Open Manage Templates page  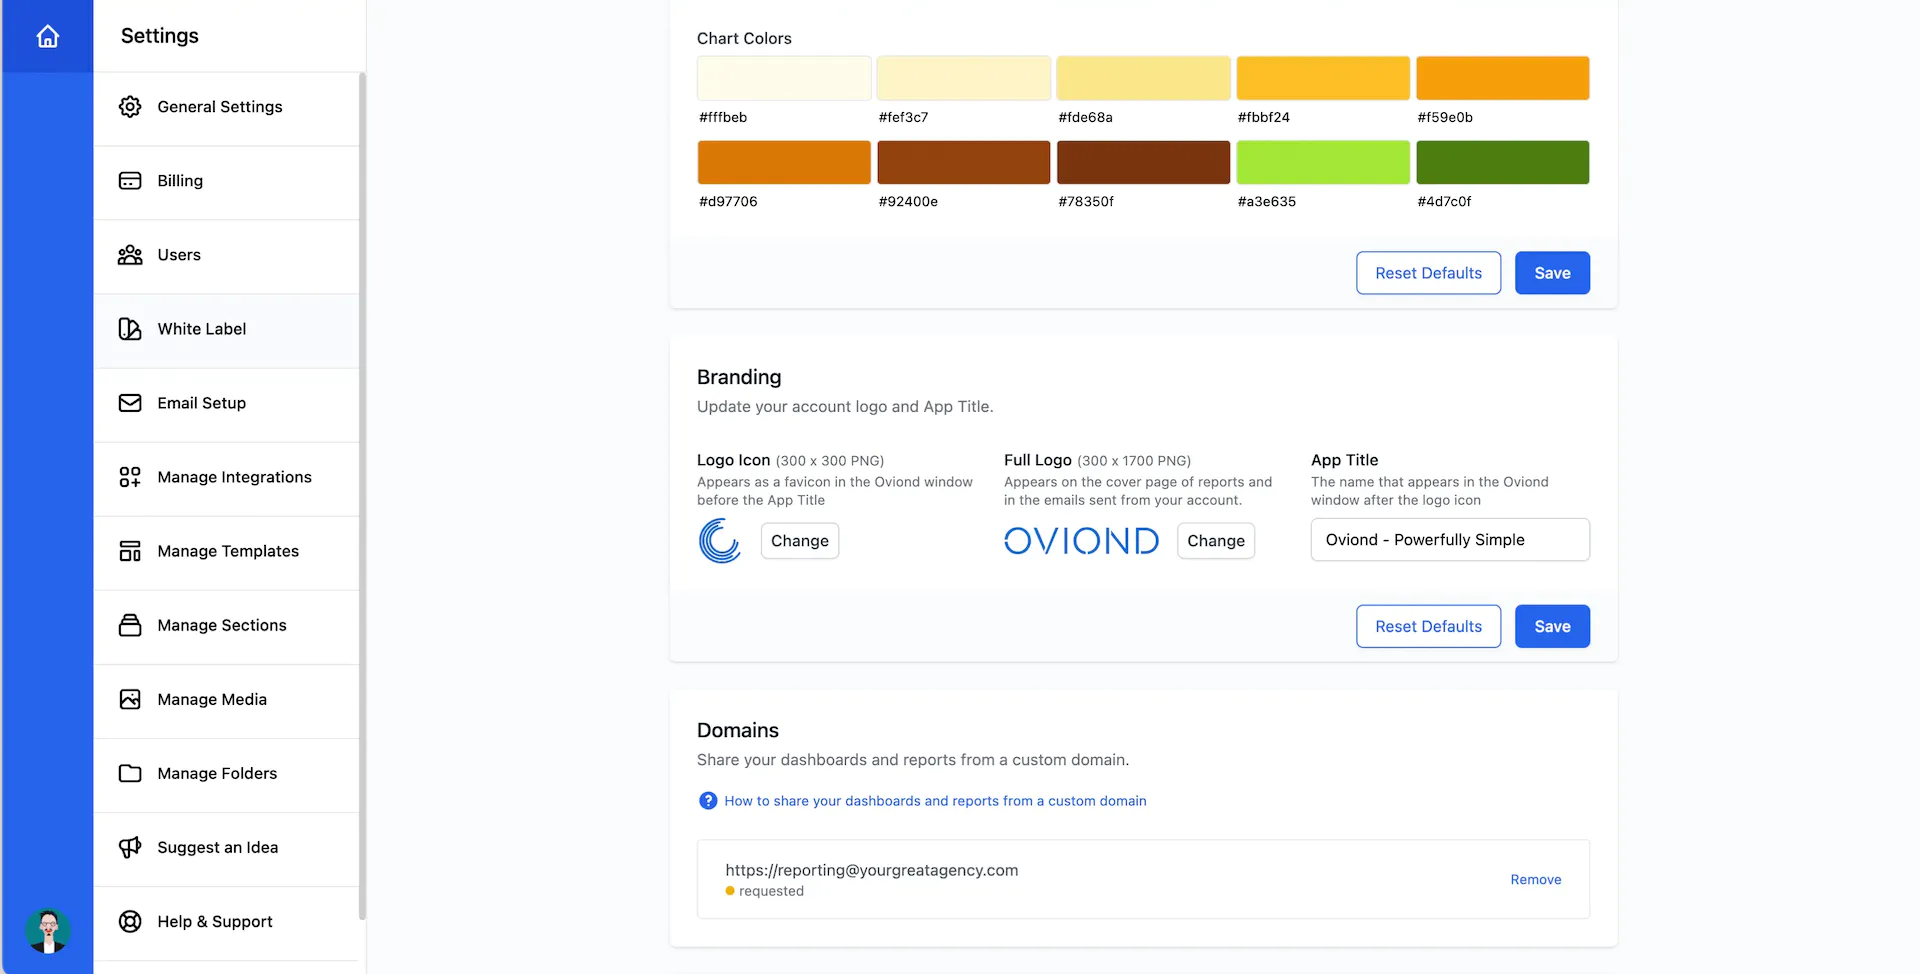pos(227,551)
